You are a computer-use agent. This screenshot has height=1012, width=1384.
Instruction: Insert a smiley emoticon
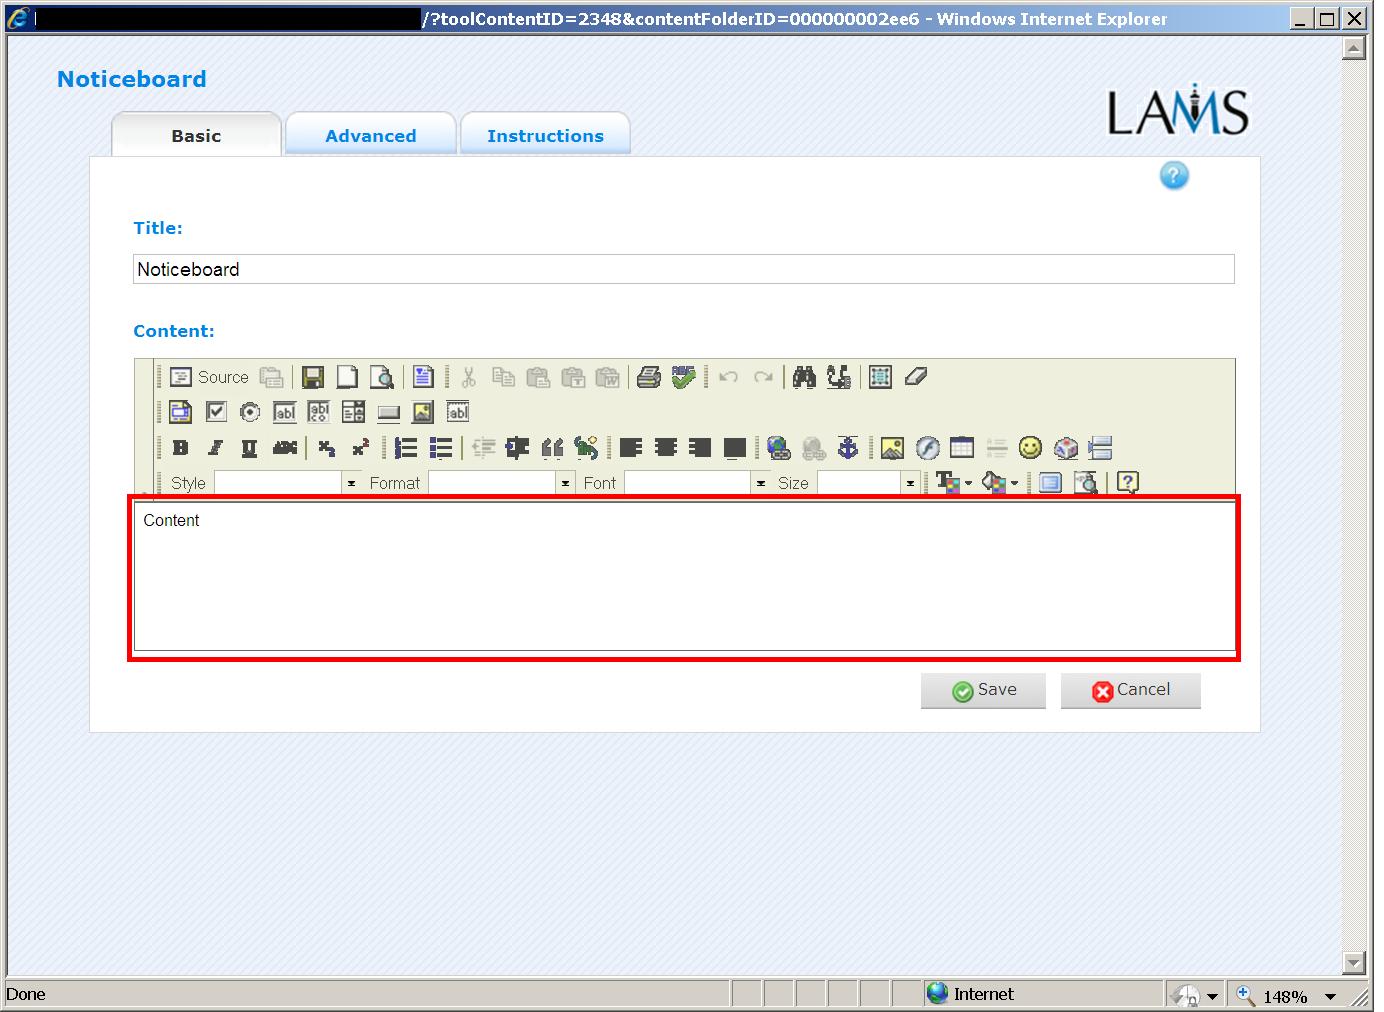click(x=1030, y=448)
